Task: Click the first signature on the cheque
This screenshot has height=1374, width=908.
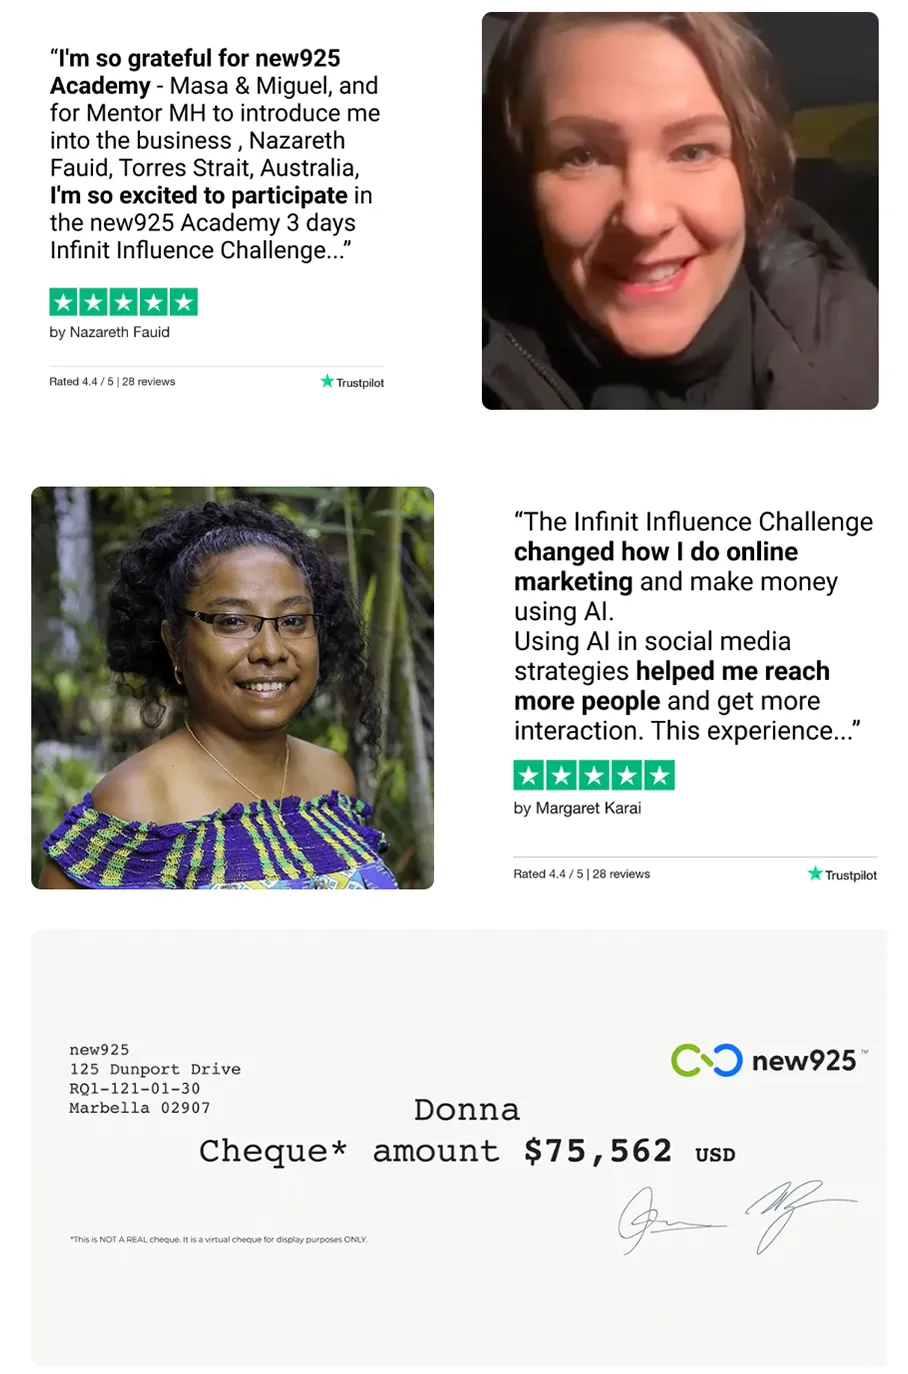Action: (668, 1219)
